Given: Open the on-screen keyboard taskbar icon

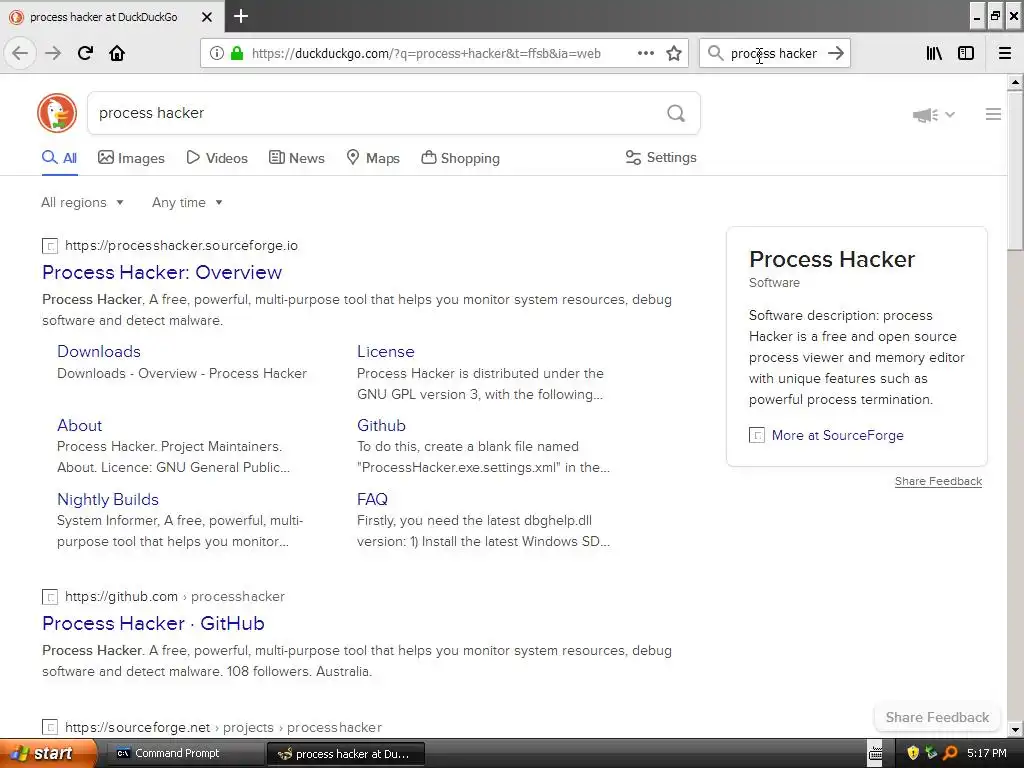Looking at the screenshot, I should pos(876,754).
